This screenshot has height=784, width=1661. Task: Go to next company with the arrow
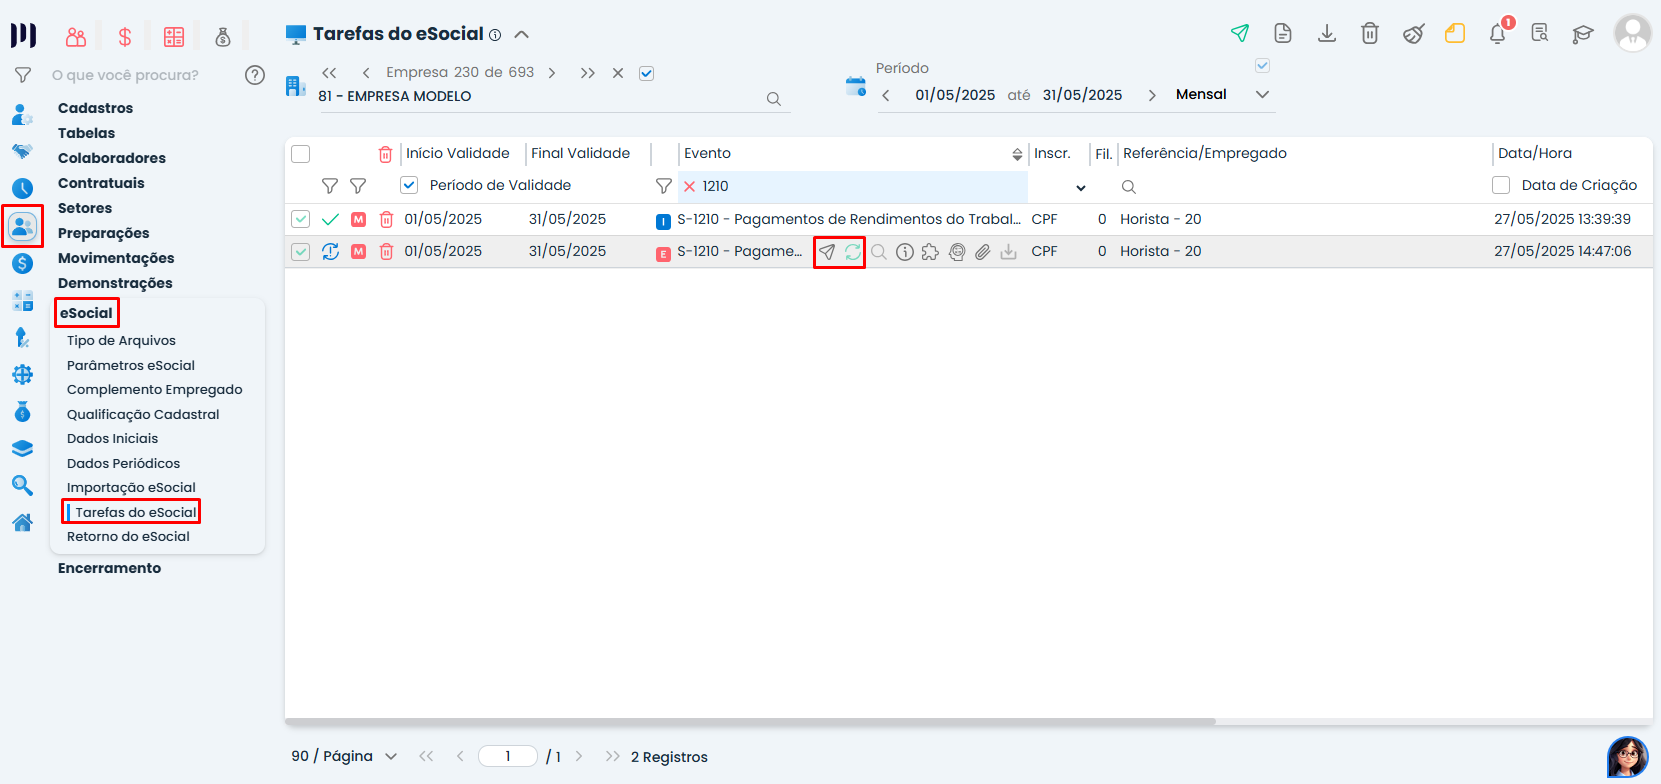(552, 73)
